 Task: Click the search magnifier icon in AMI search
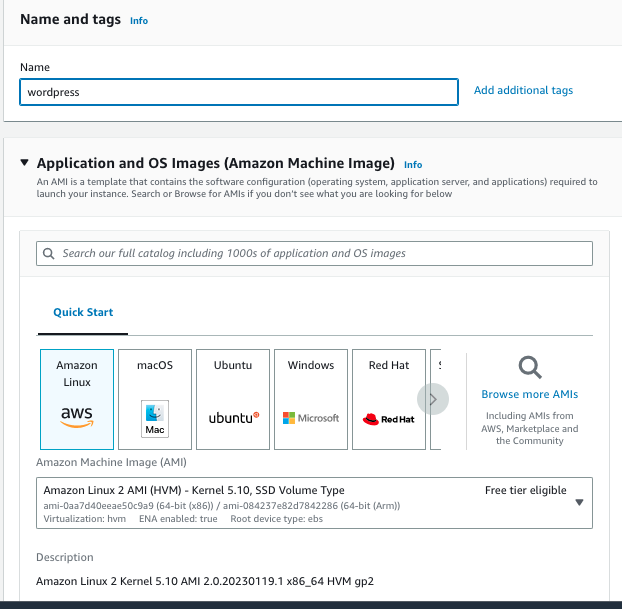tap(49, 254)
